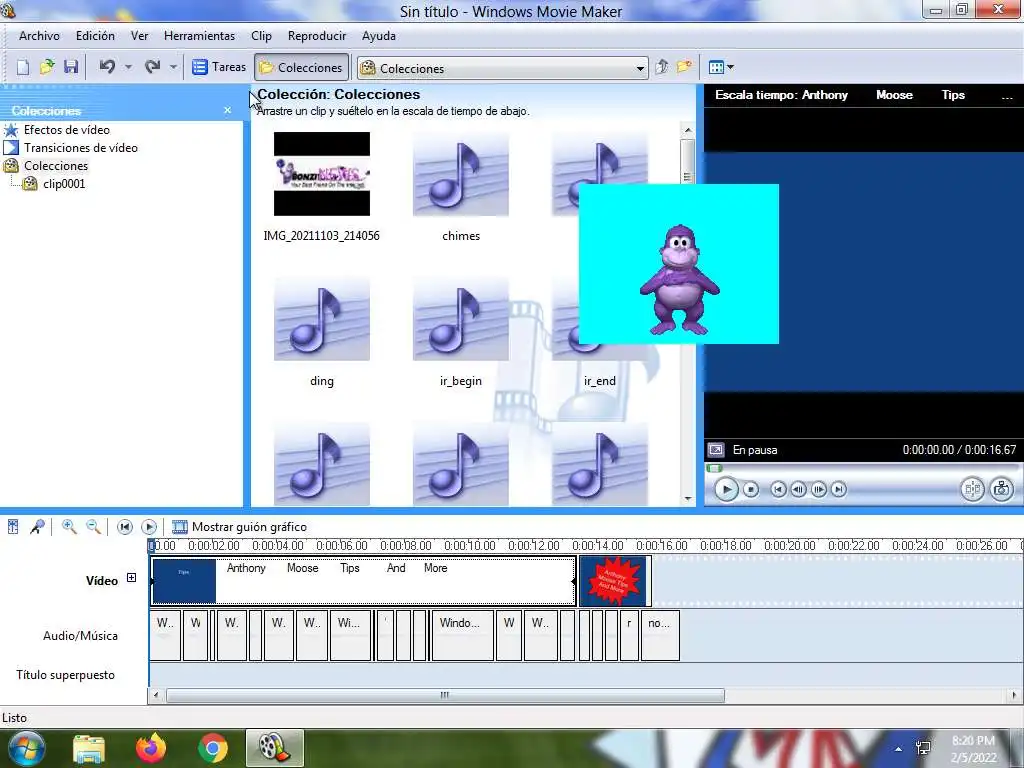Open the Herramientas menu
Image resolution: width=1024 pixels, height=768 pixels.
pos(199,36)
